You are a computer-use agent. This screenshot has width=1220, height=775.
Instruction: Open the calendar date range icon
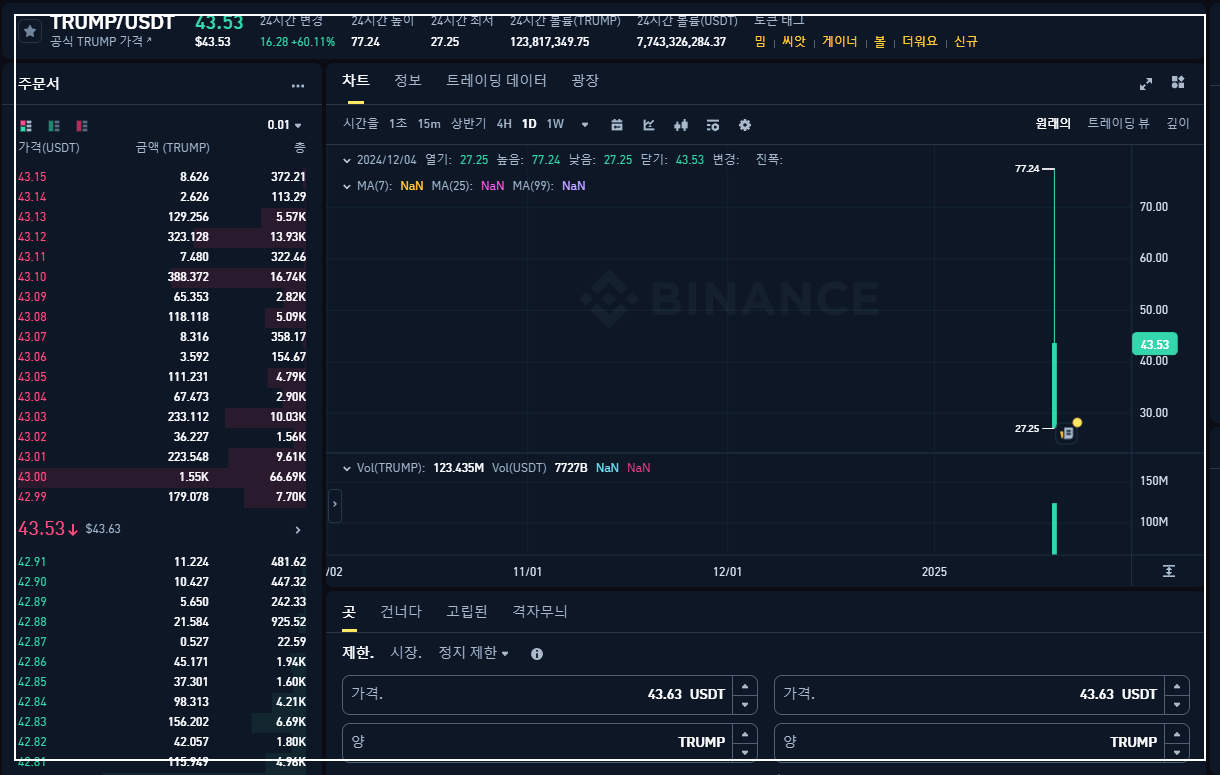617,125
